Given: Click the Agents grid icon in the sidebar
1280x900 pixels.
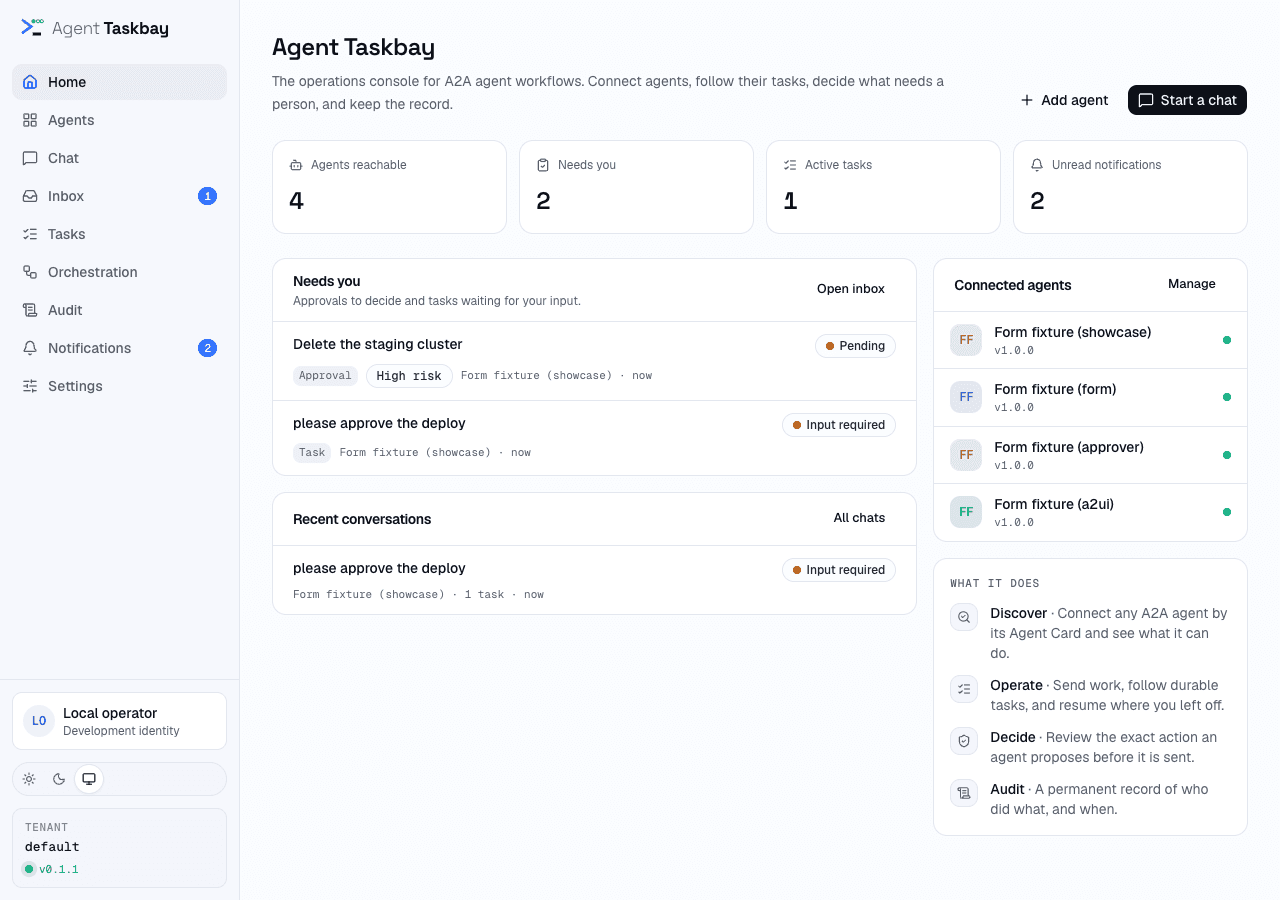Looking at the screenshot, I should [30, 120].
